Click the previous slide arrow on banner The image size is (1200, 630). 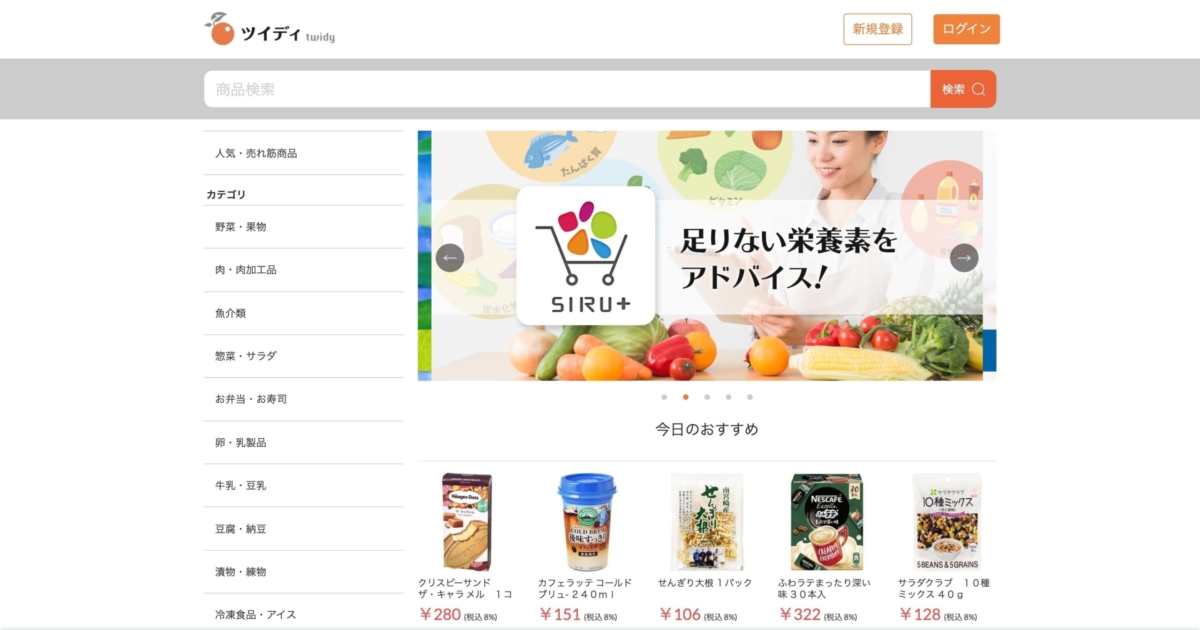450,258
